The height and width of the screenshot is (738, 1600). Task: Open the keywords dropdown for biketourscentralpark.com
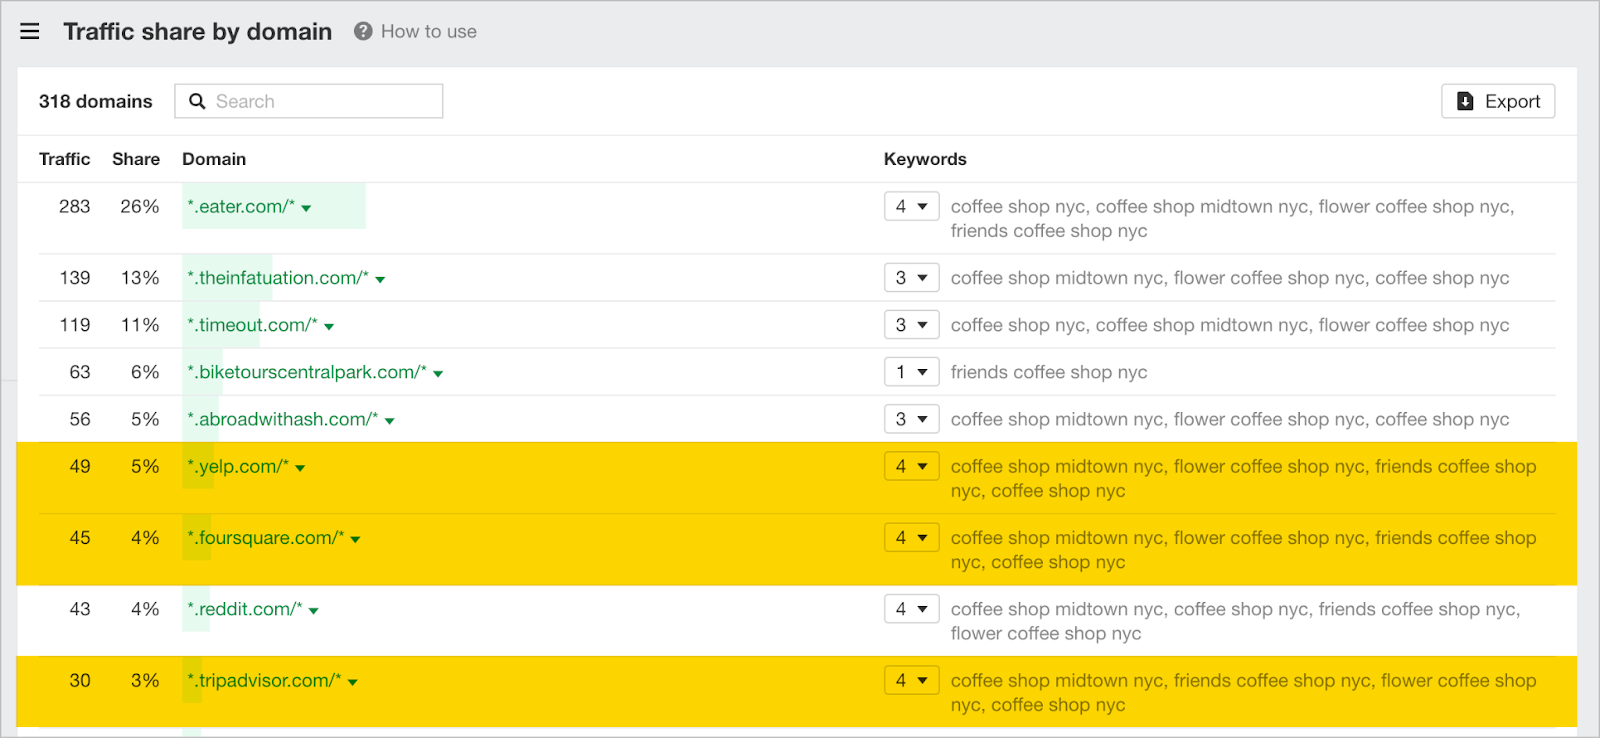911,372
